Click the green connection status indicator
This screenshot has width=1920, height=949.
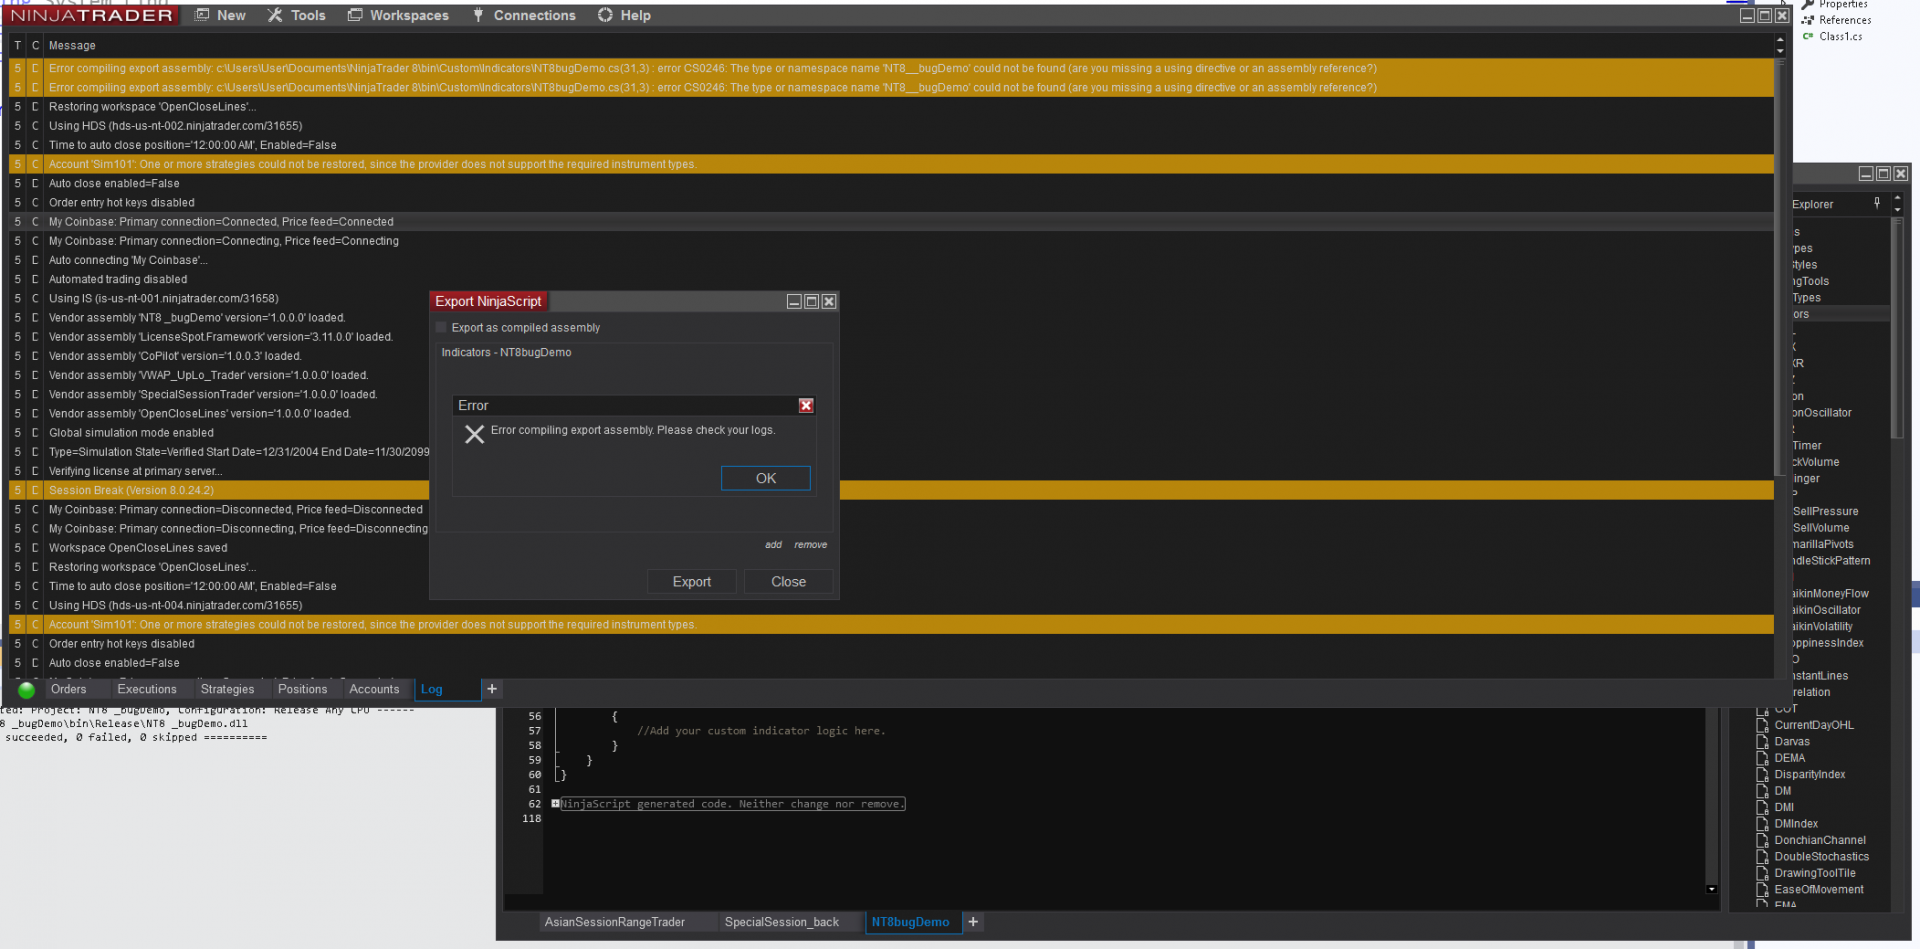(x=27, y=689)
